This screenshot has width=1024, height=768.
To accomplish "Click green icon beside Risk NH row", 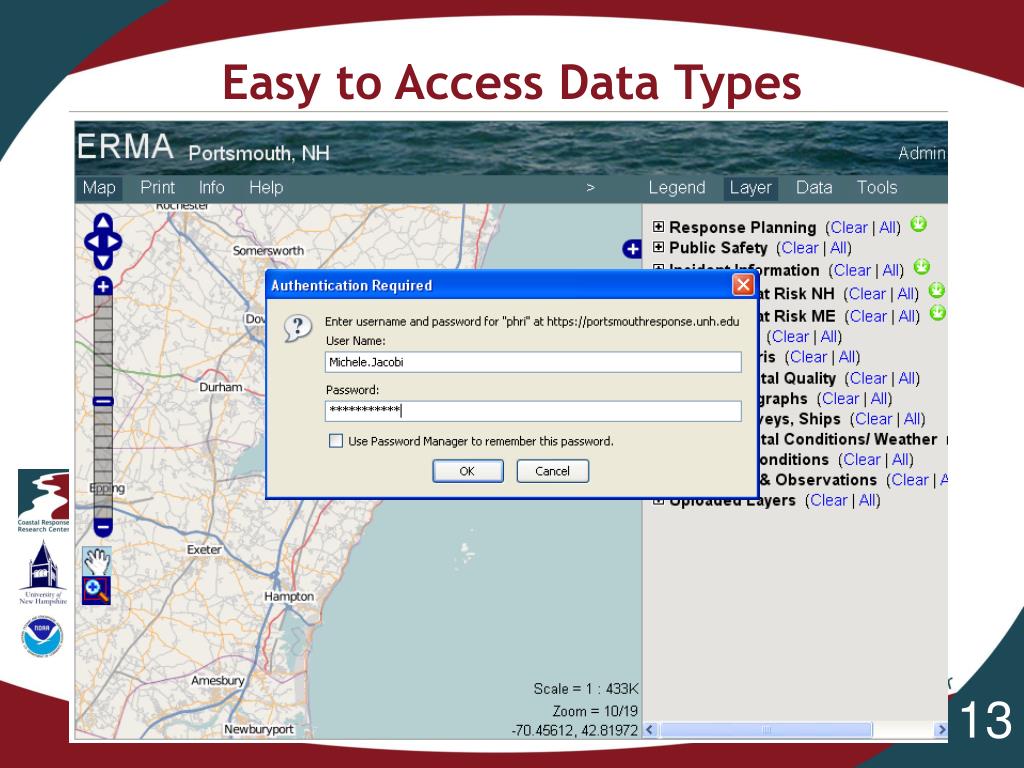I will click(936, 290).
